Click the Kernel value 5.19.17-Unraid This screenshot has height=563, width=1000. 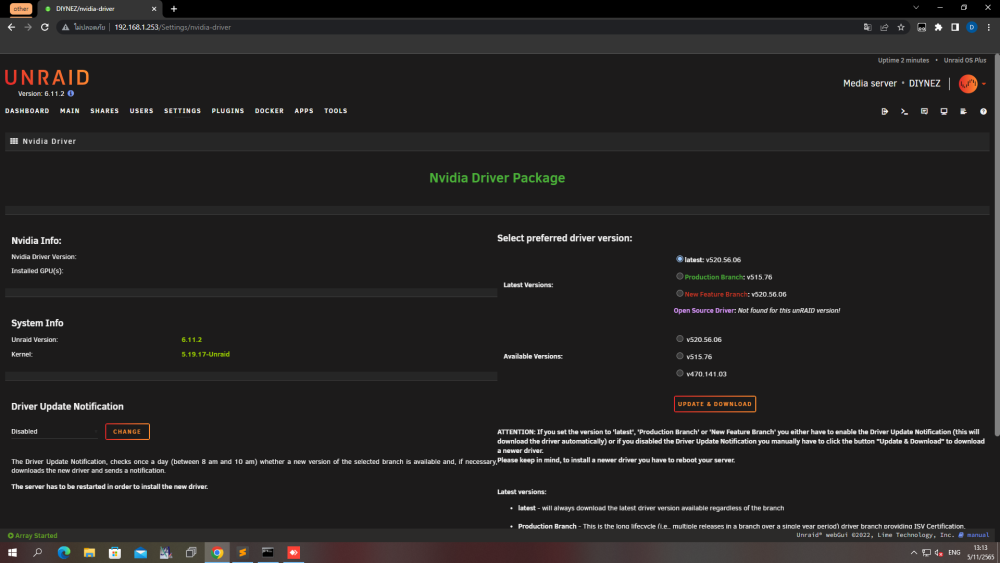pyautogui.click(x=205, y=355)
